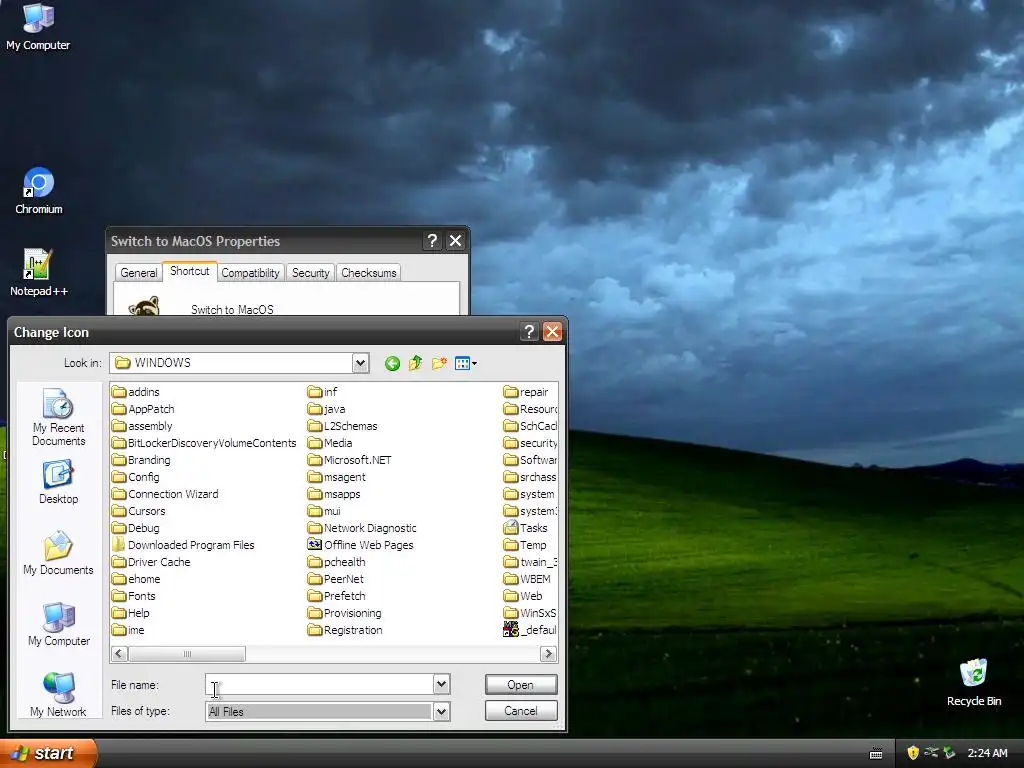Go up one folder level

click(415, 363)
